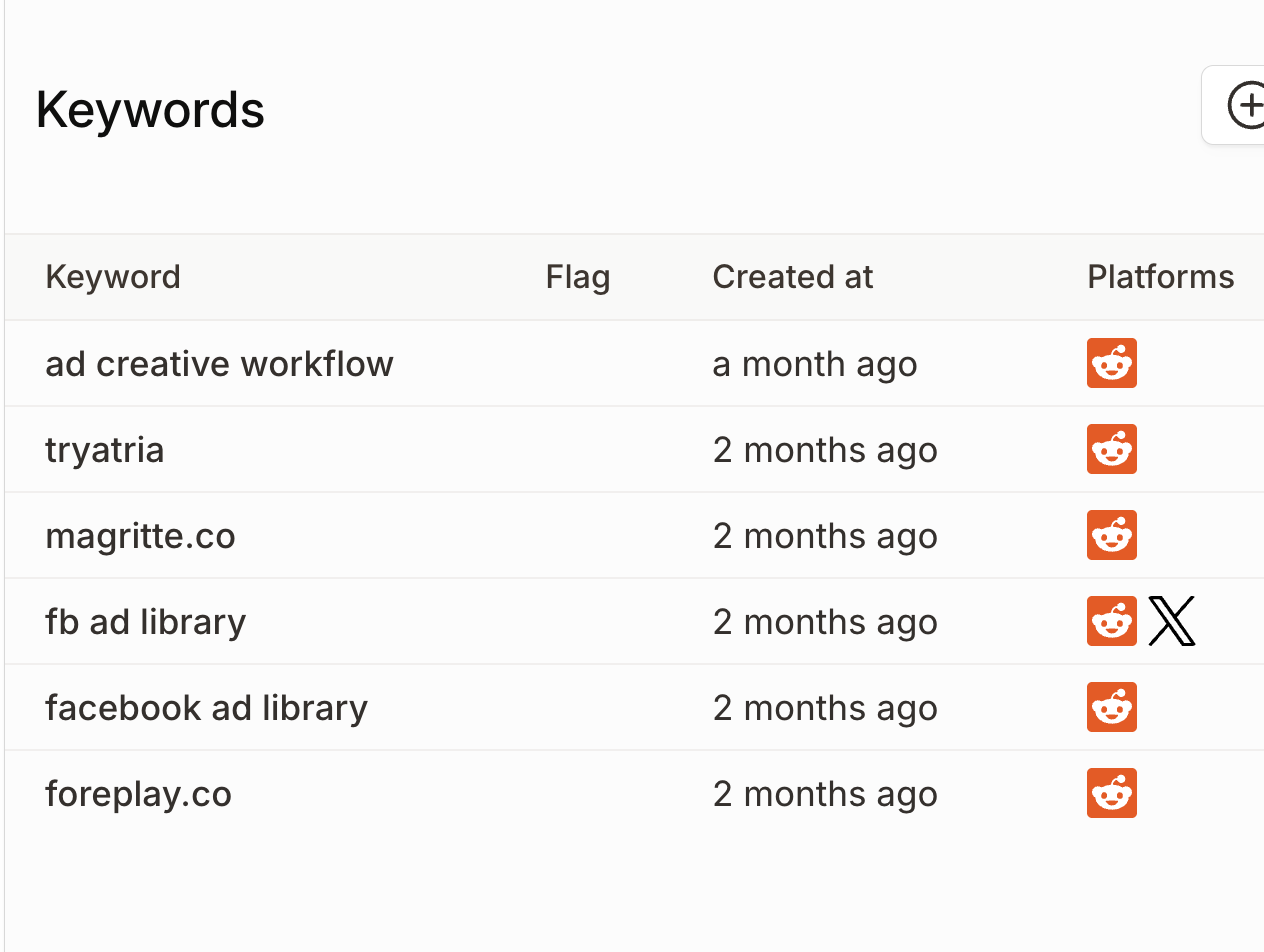Click the Reddit icon on the 'magritte.co' row

(1111, 535)
